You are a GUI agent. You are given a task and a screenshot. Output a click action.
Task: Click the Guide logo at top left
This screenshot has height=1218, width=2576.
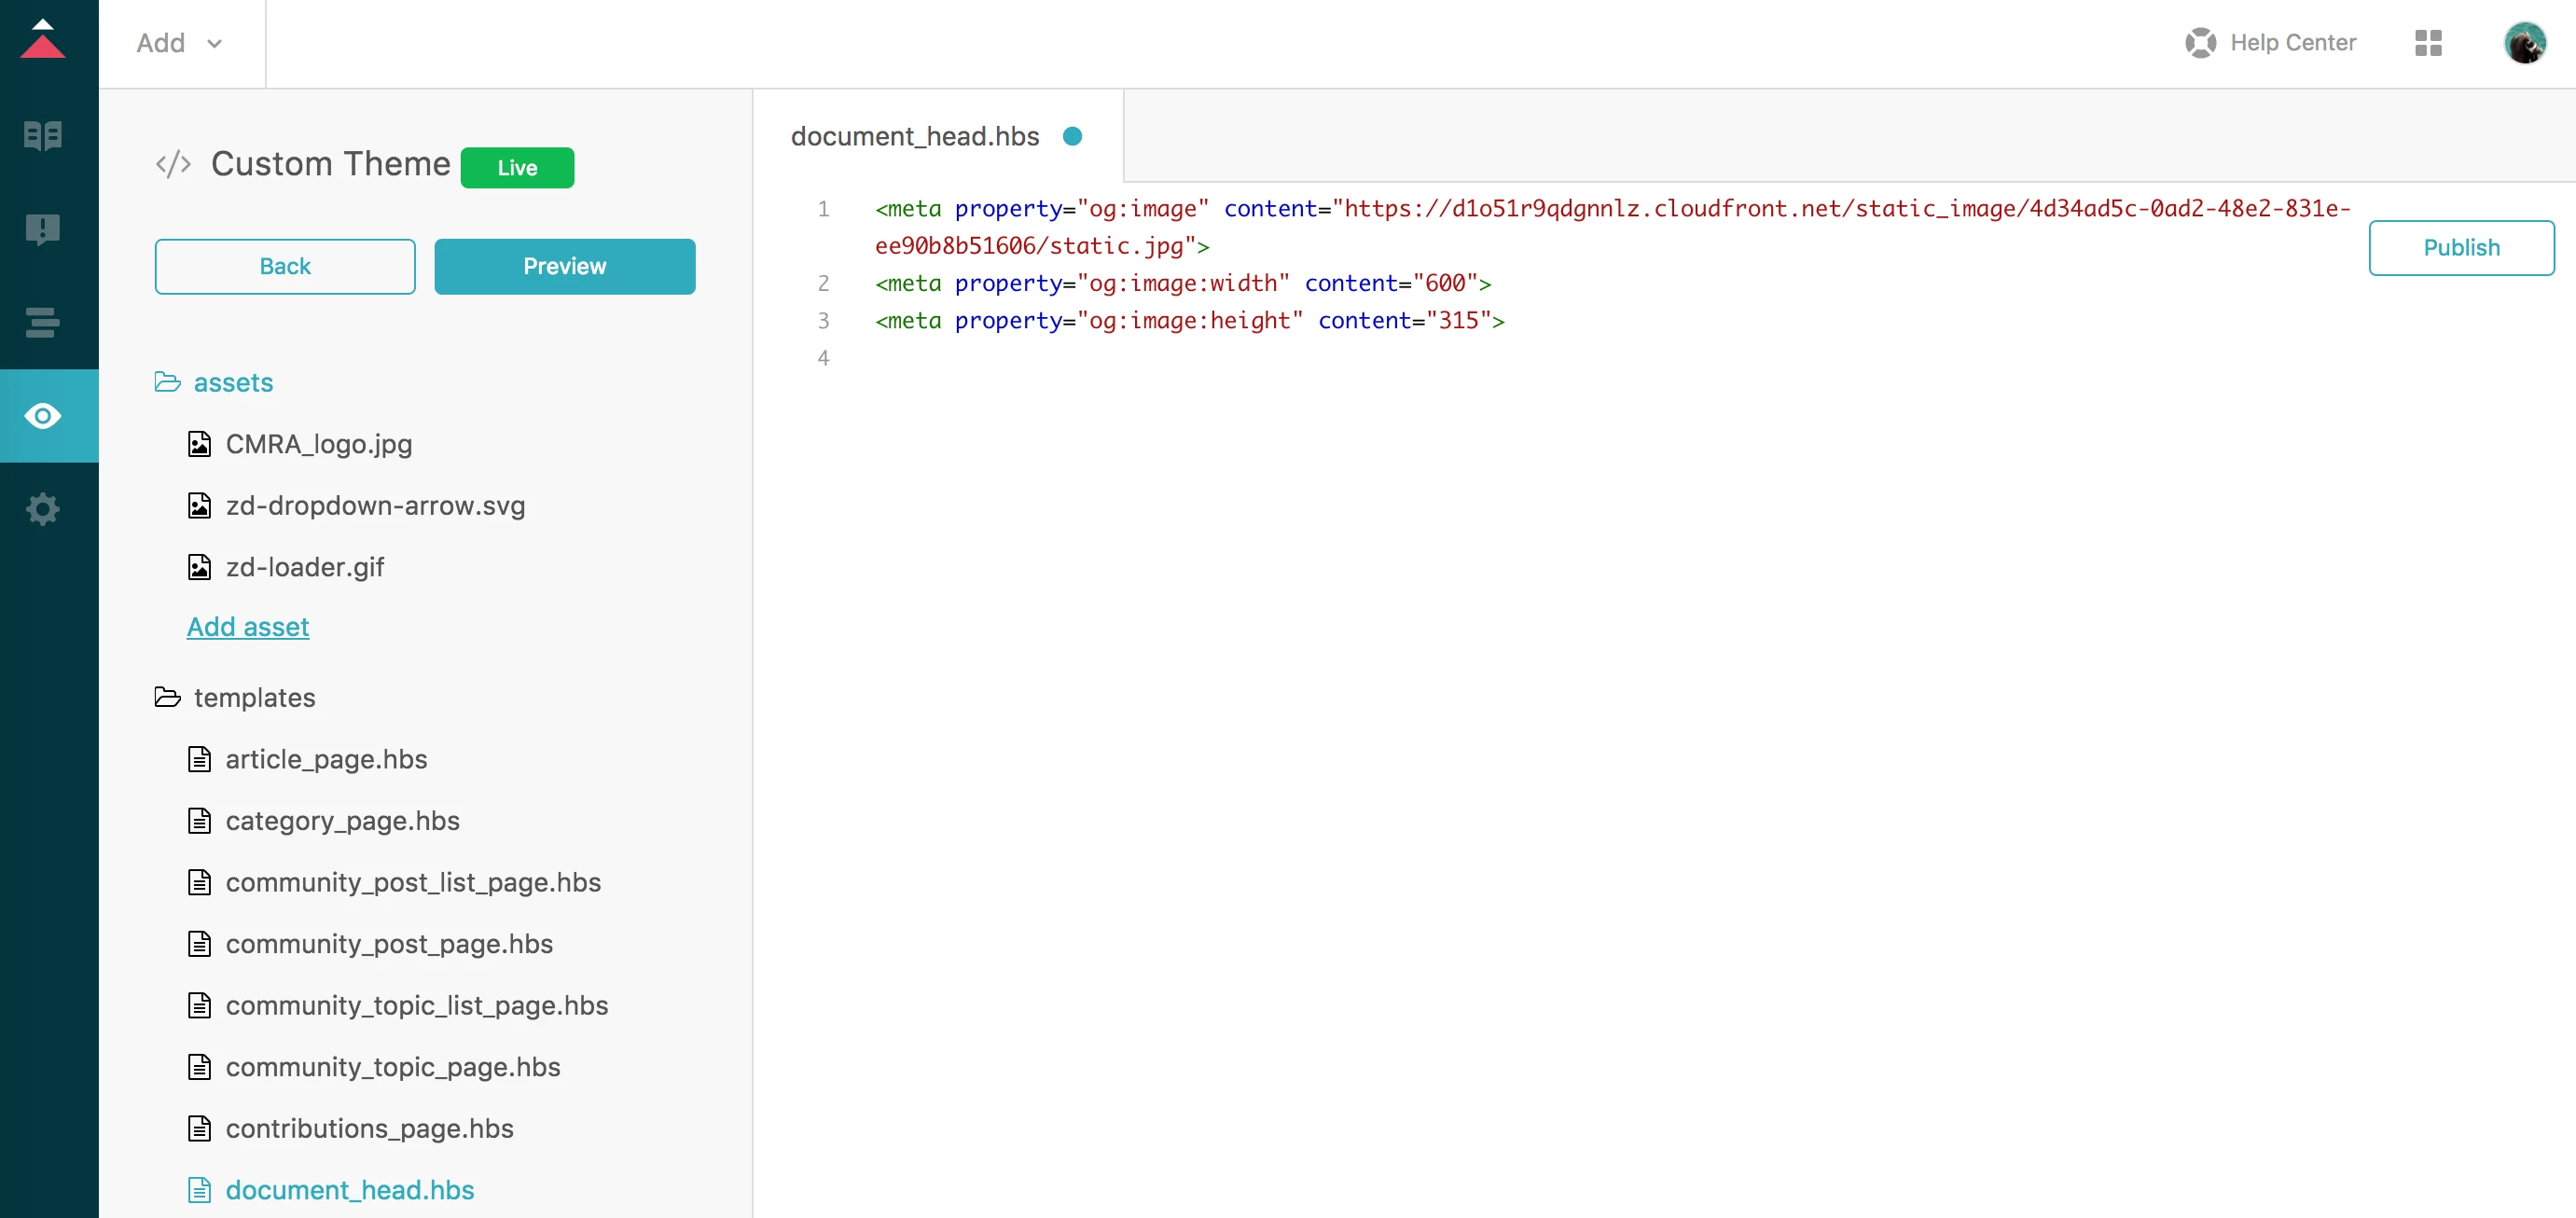pos(43,40)
